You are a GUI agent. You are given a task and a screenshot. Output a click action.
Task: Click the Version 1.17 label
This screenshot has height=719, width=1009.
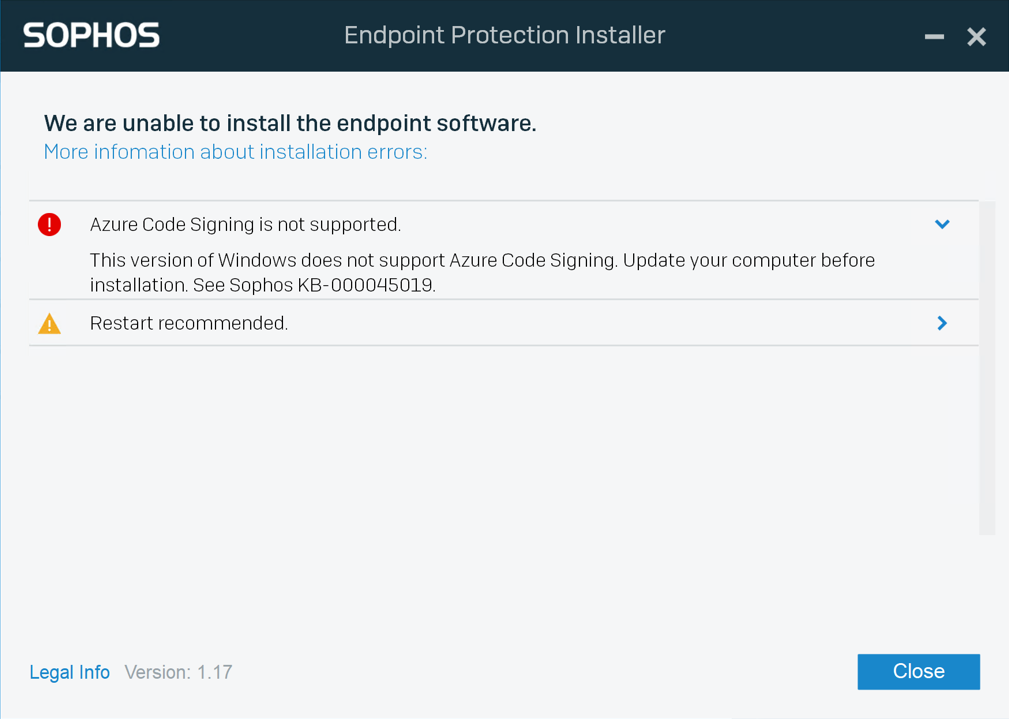click(x=178, y=672)
